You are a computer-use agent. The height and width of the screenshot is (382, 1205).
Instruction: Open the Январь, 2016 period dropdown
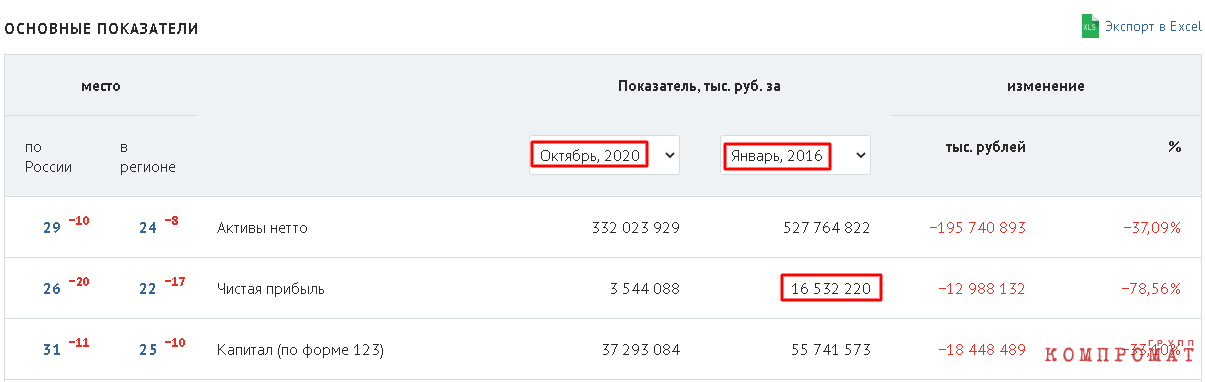pos(795,156)
